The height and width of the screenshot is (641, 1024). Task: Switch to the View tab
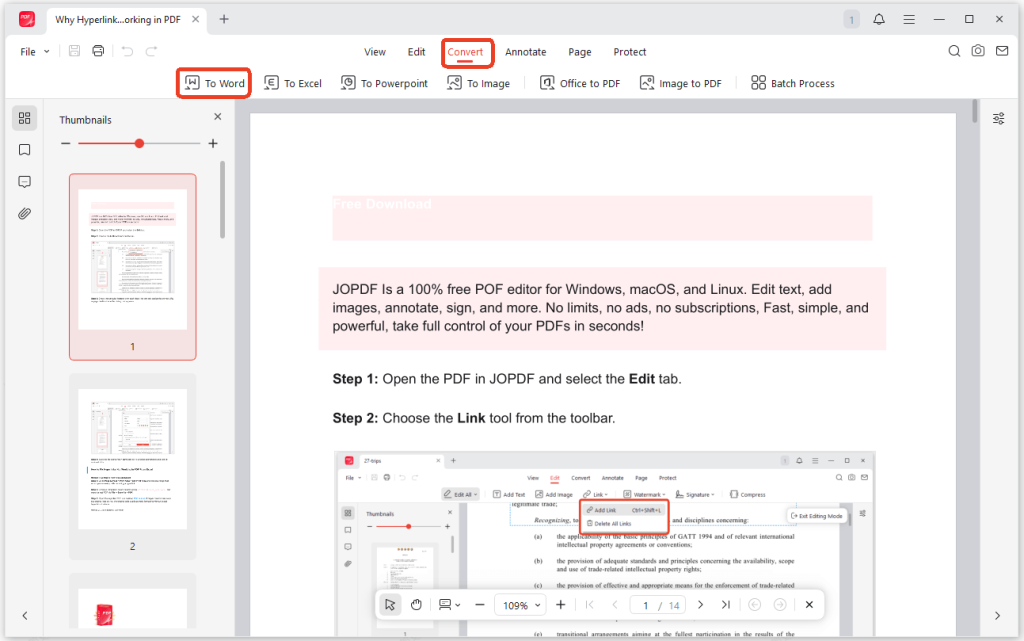375,52
